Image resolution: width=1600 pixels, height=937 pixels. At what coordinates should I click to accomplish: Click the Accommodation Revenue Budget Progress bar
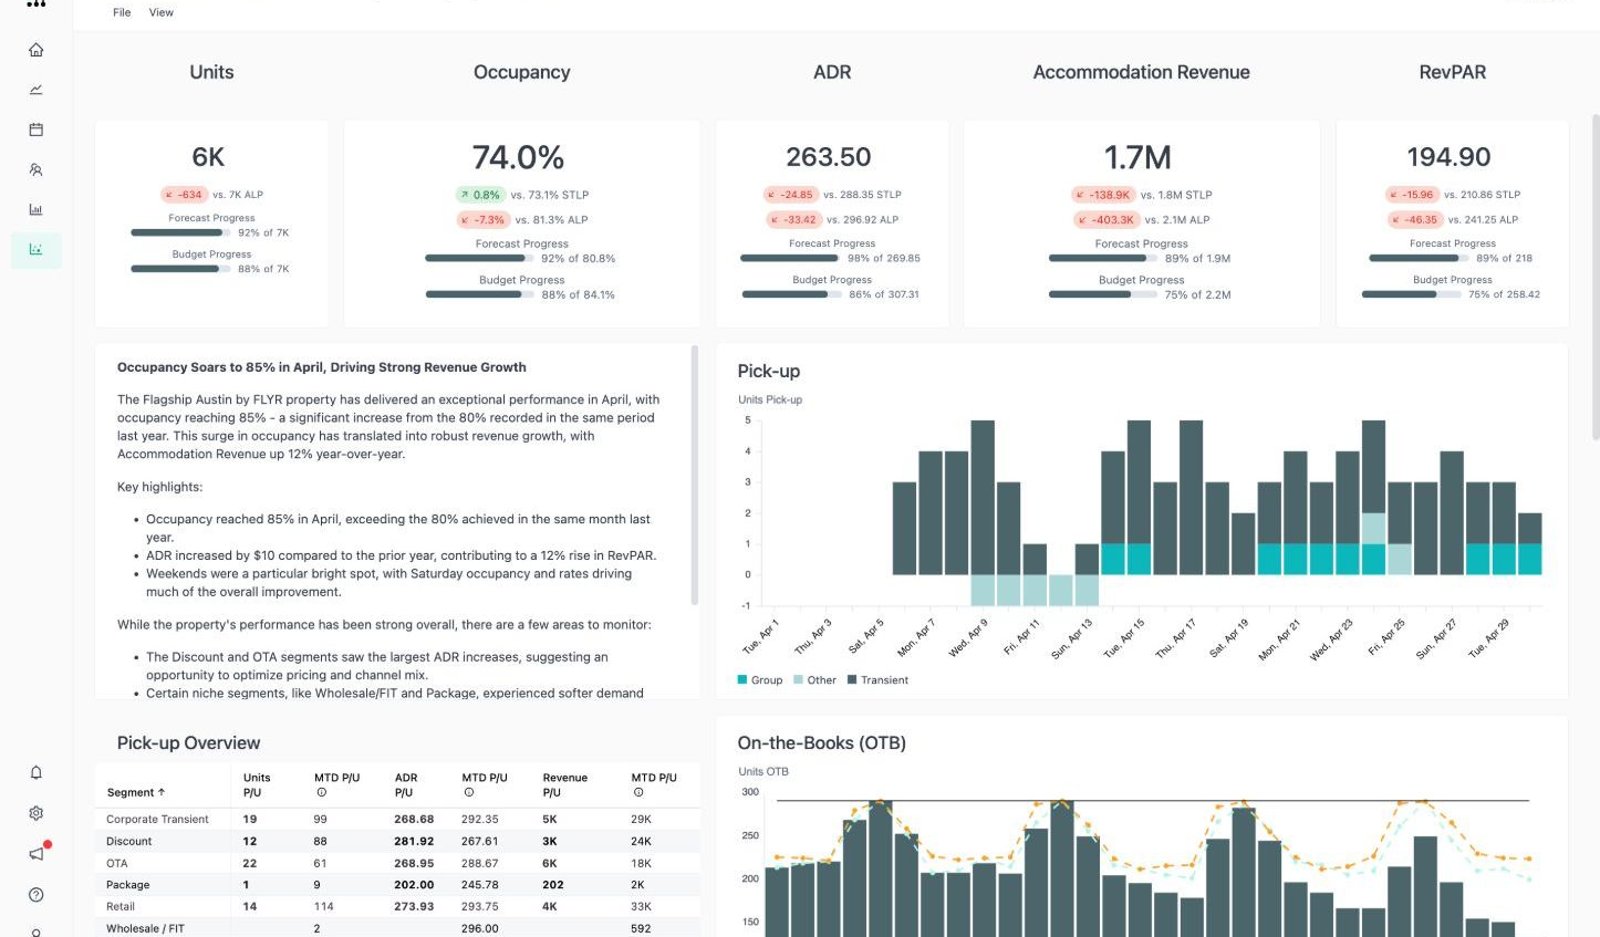coord(1102,295)
